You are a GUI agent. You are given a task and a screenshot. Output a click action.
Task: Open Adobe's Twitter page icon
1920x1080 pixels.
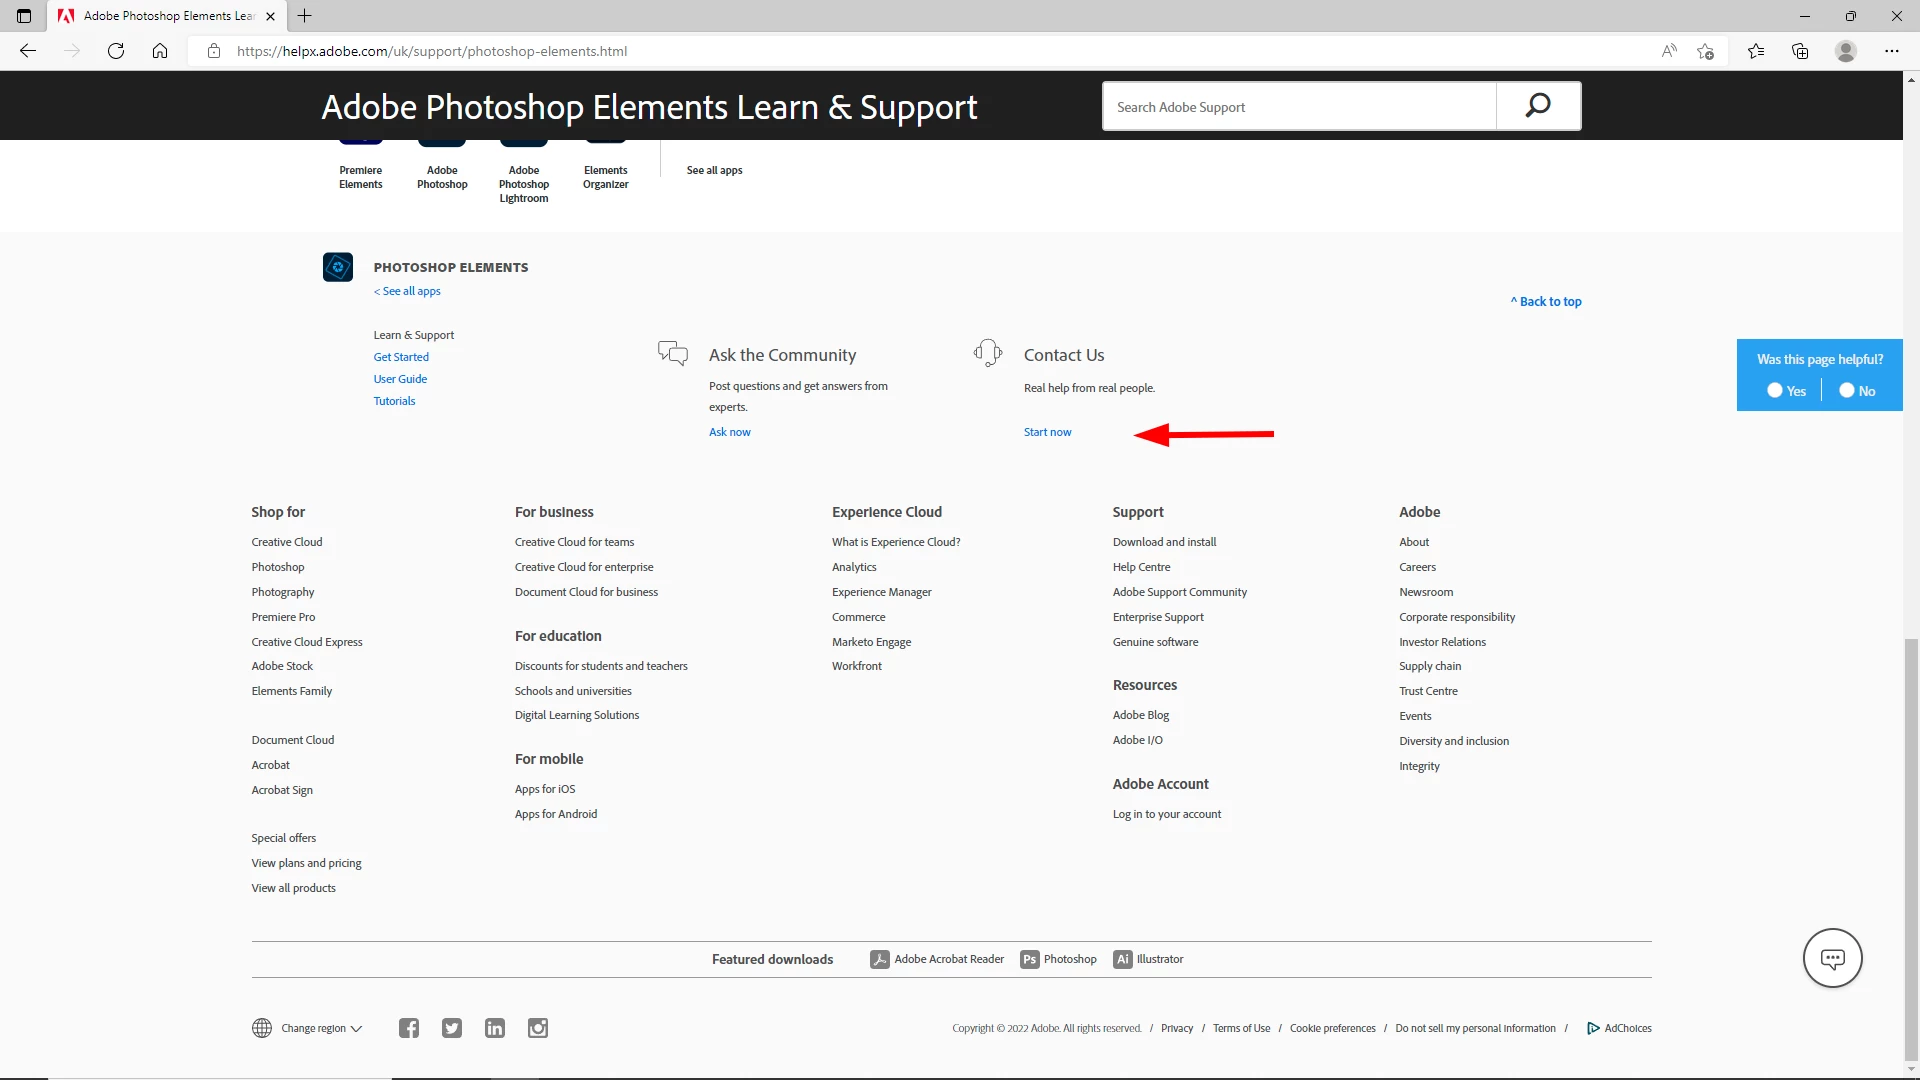click(452, 1028)
